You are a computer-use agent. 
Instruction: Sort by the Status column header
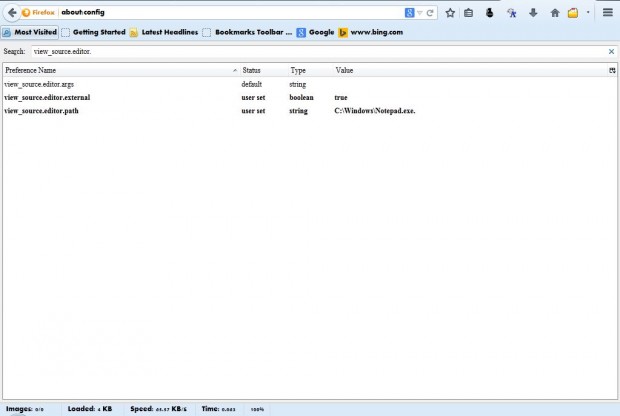(263, 70)
